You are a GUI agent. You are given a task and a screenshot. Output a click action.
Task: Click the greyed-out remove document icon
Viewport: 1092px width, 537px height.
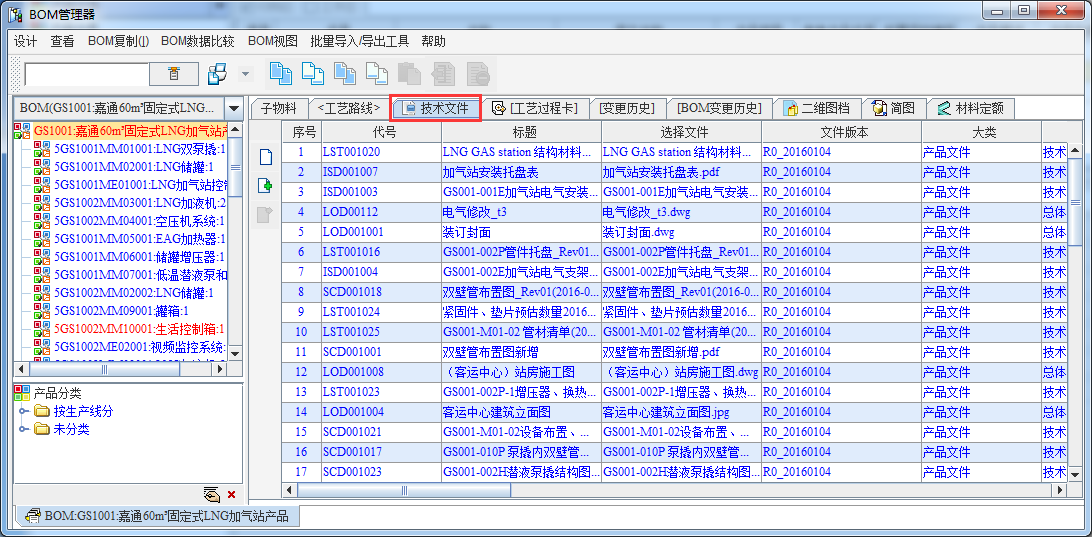[x=478, y=73]
